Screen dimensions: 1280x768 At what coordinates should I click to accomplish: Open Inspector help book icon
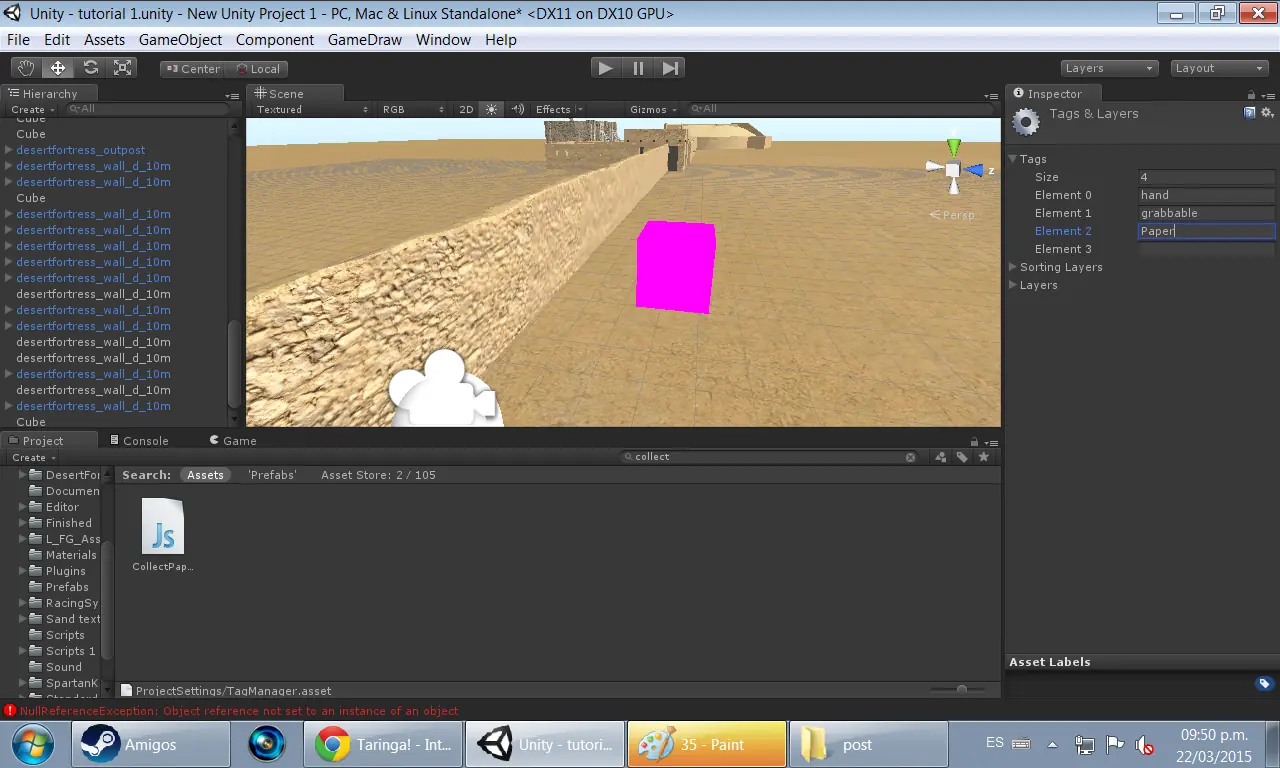(x=1250, y=113)
